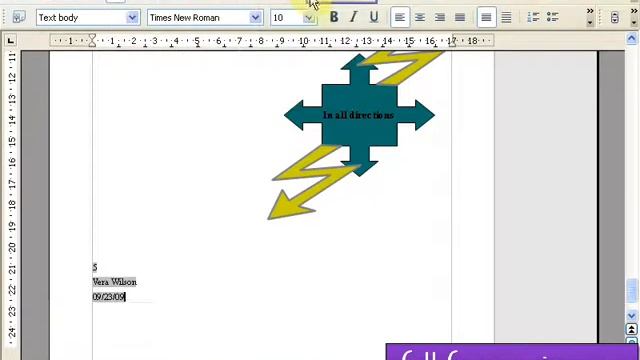The height and width of the screenshot is (360, 640).
Task: Click inside the Text body style field
Action: pyautogui.click(x=82, y=18)
